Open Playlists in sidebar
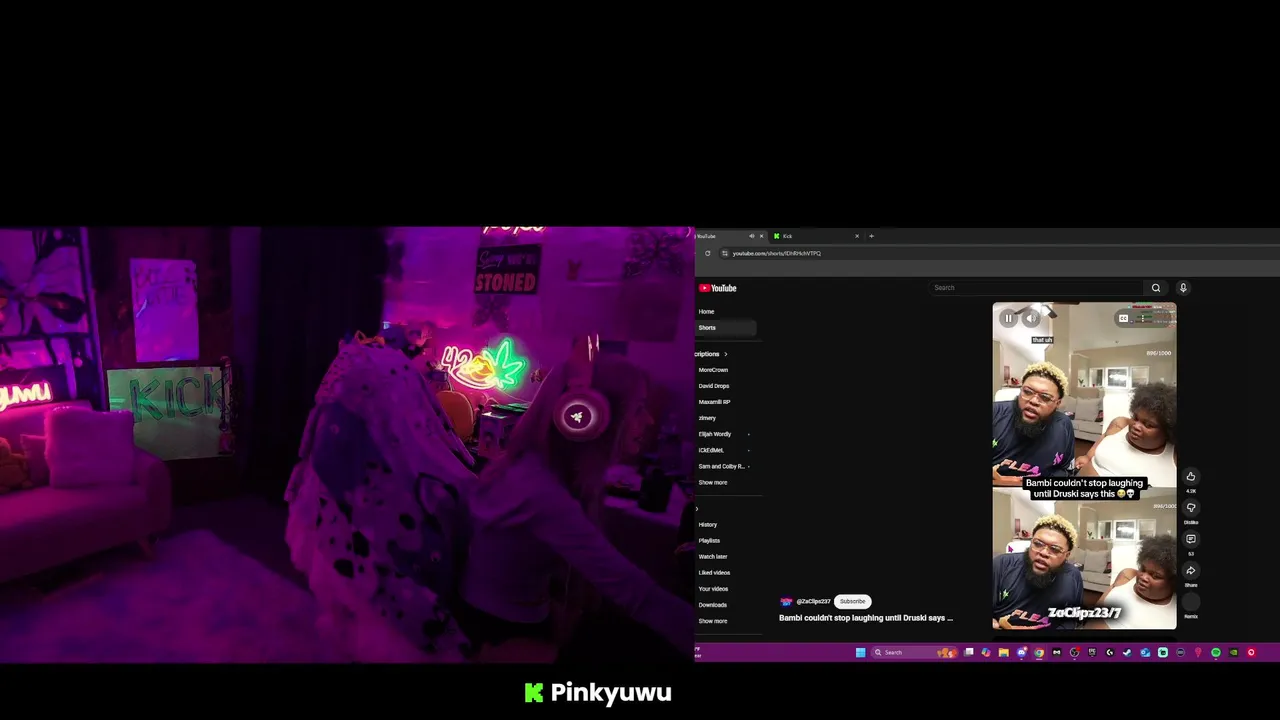1280x720 pixels. [709, 541]
